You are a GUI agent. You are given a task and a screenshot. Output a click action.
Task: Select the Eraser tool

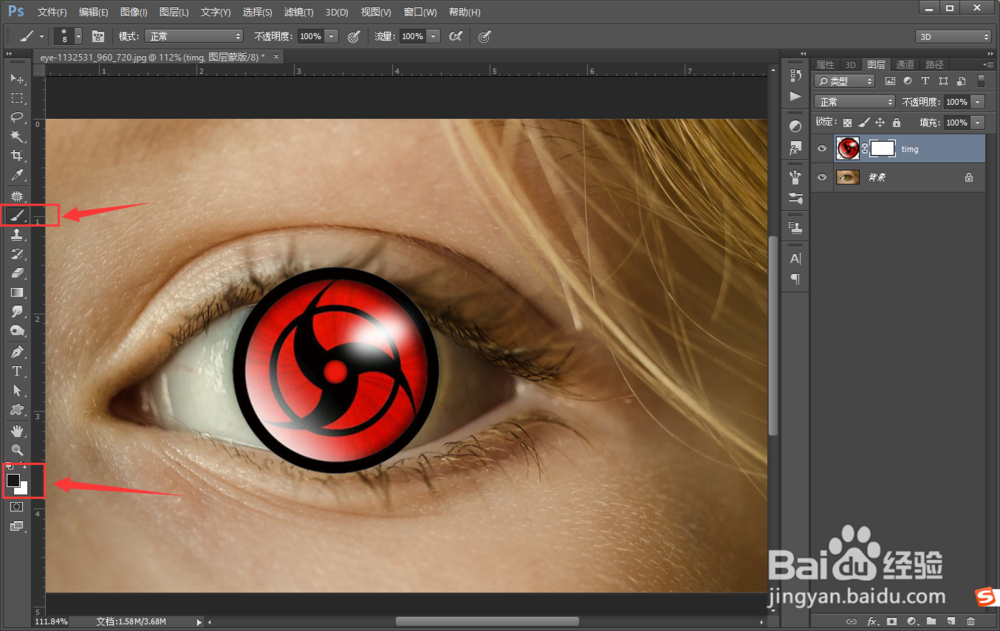point(17,273)
